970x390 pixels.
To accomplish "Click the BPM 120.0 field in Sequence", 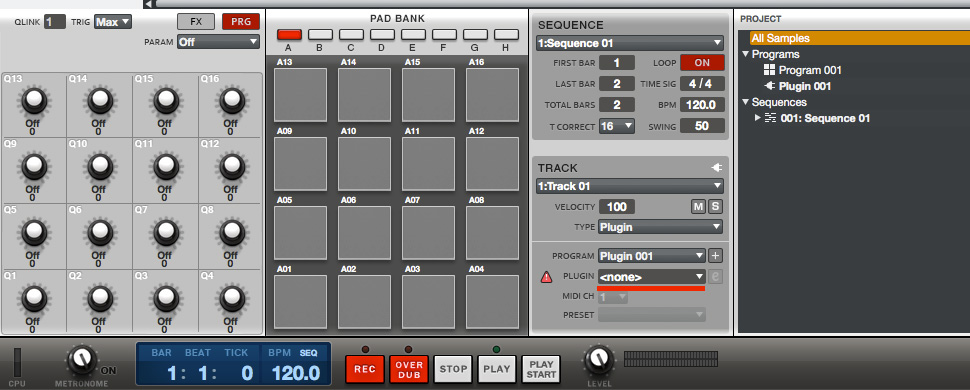I will [703, 105].
